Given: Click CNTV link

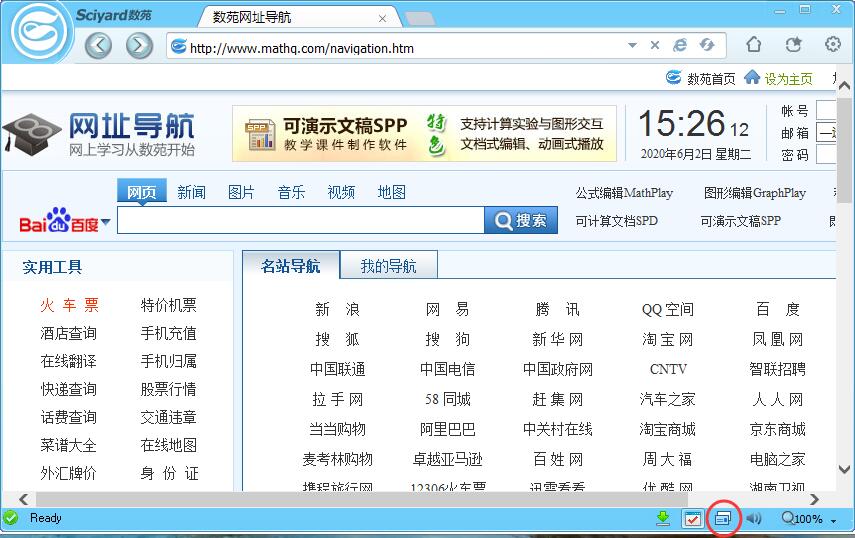Looking at the screenshot, I should coord(668,370).
